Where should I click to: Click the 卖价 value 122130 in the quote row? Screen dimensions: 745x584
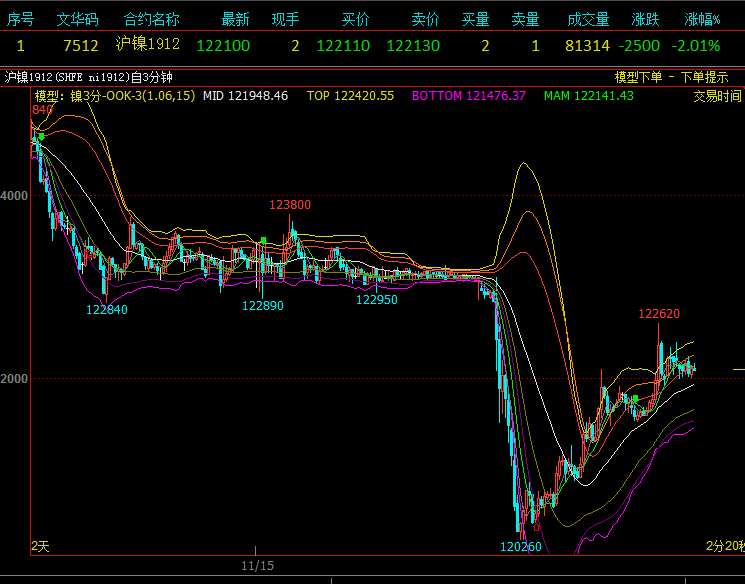[412, 45]
